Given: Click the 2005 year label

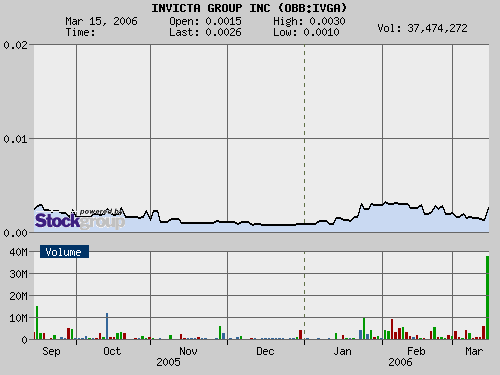Looking at the screenshot, I should [x=168, y=362].
